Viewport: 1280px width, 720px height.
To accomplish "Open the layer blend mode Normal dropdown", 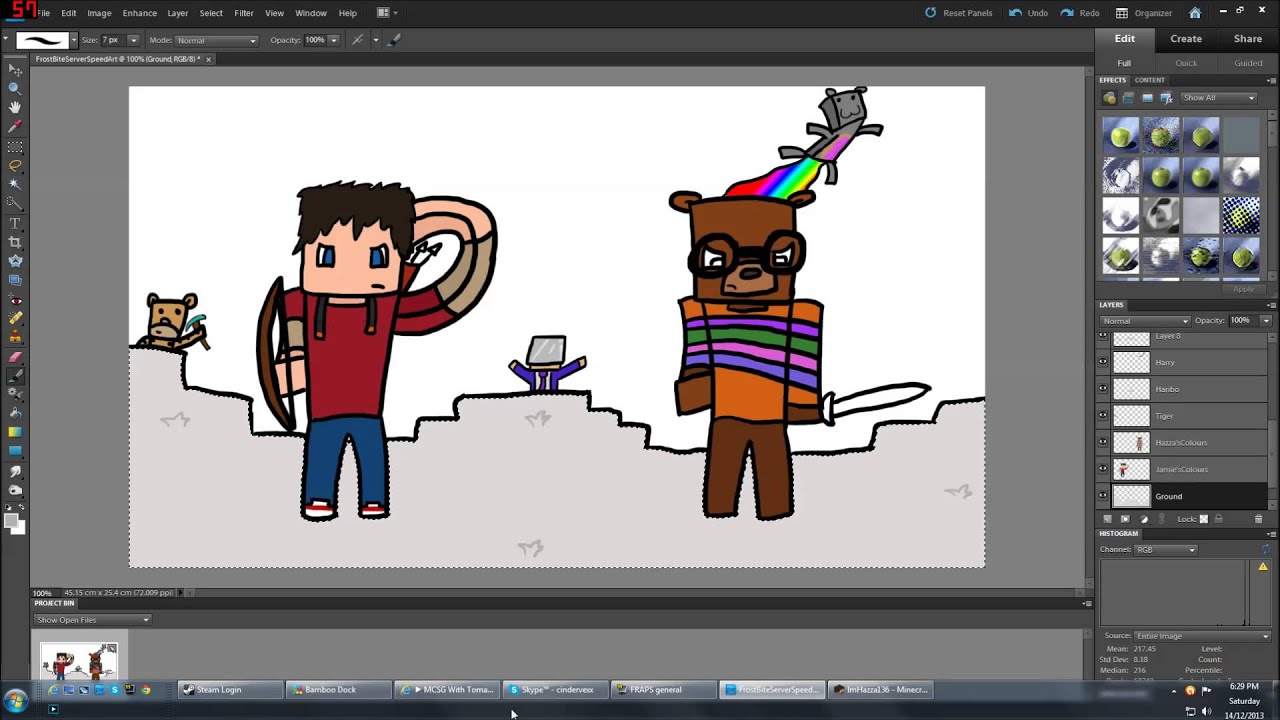I will [1145, 321].
